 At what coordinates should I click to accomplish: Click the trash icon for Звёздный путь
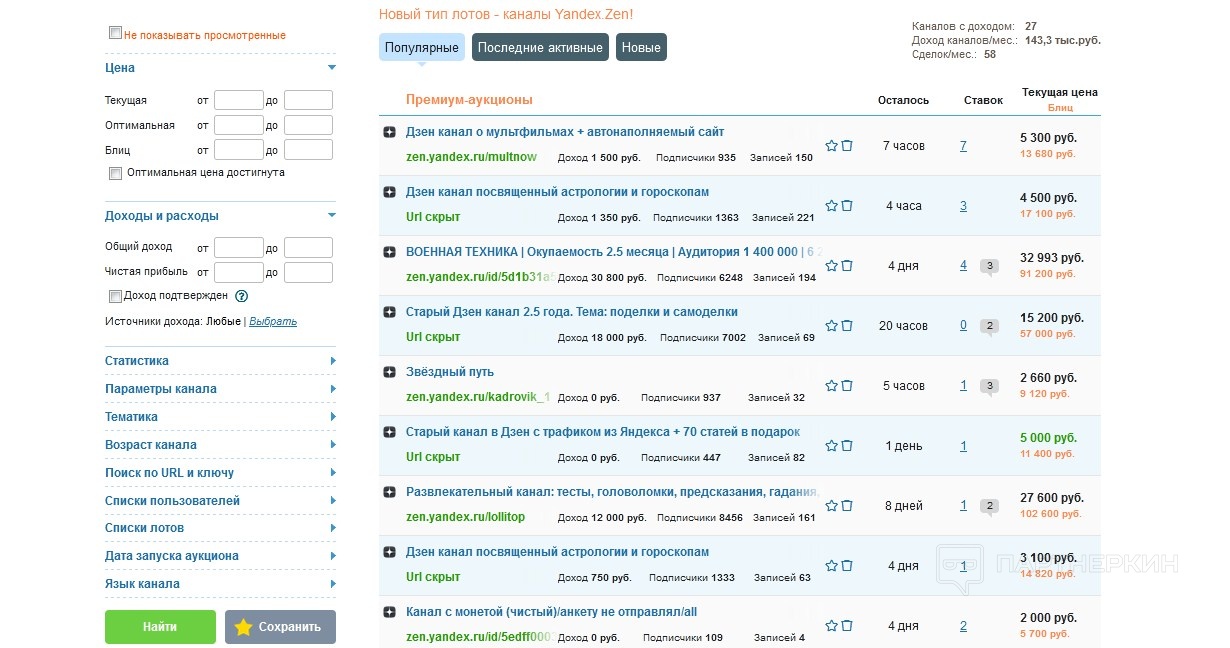(x=847, y=386)
